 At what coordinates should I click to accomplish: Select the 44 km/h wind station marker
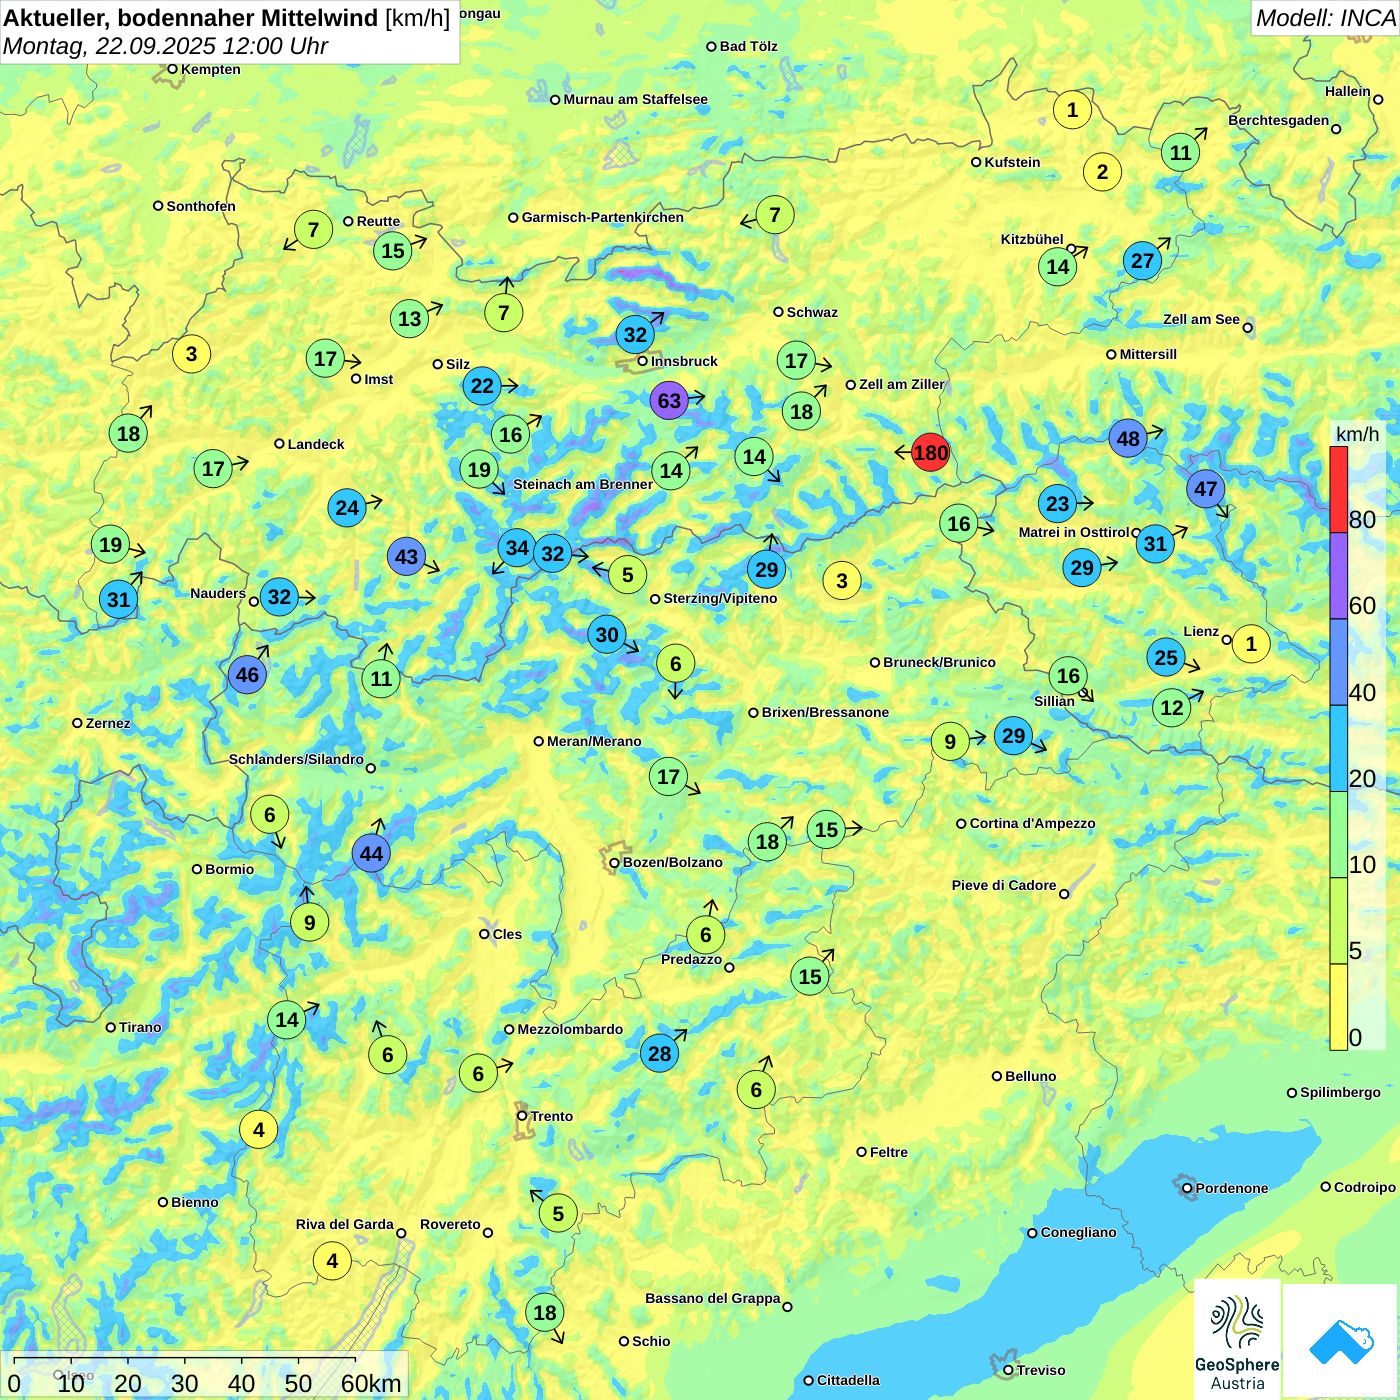(x=371, y=853)
